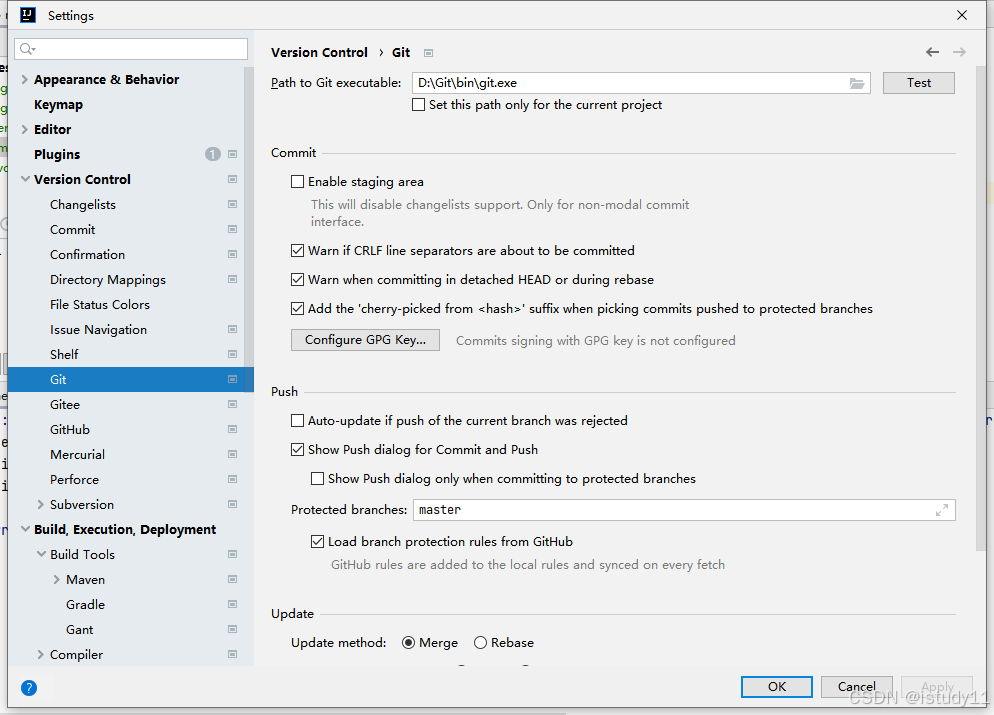Open the help question mark icon
This screenshot has width=994, height=715.
pos(29,688)
